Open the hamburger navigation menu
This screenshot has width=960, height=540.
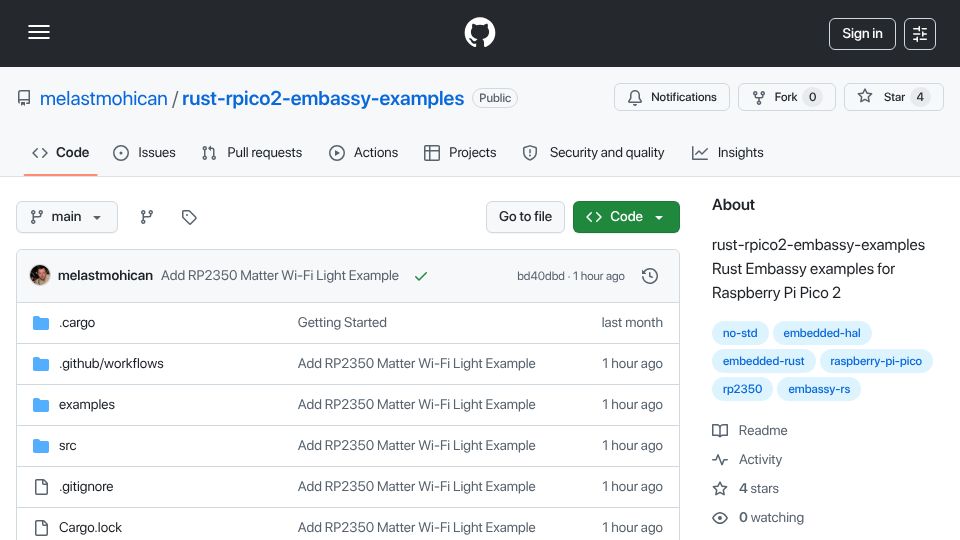click(39, 32)
